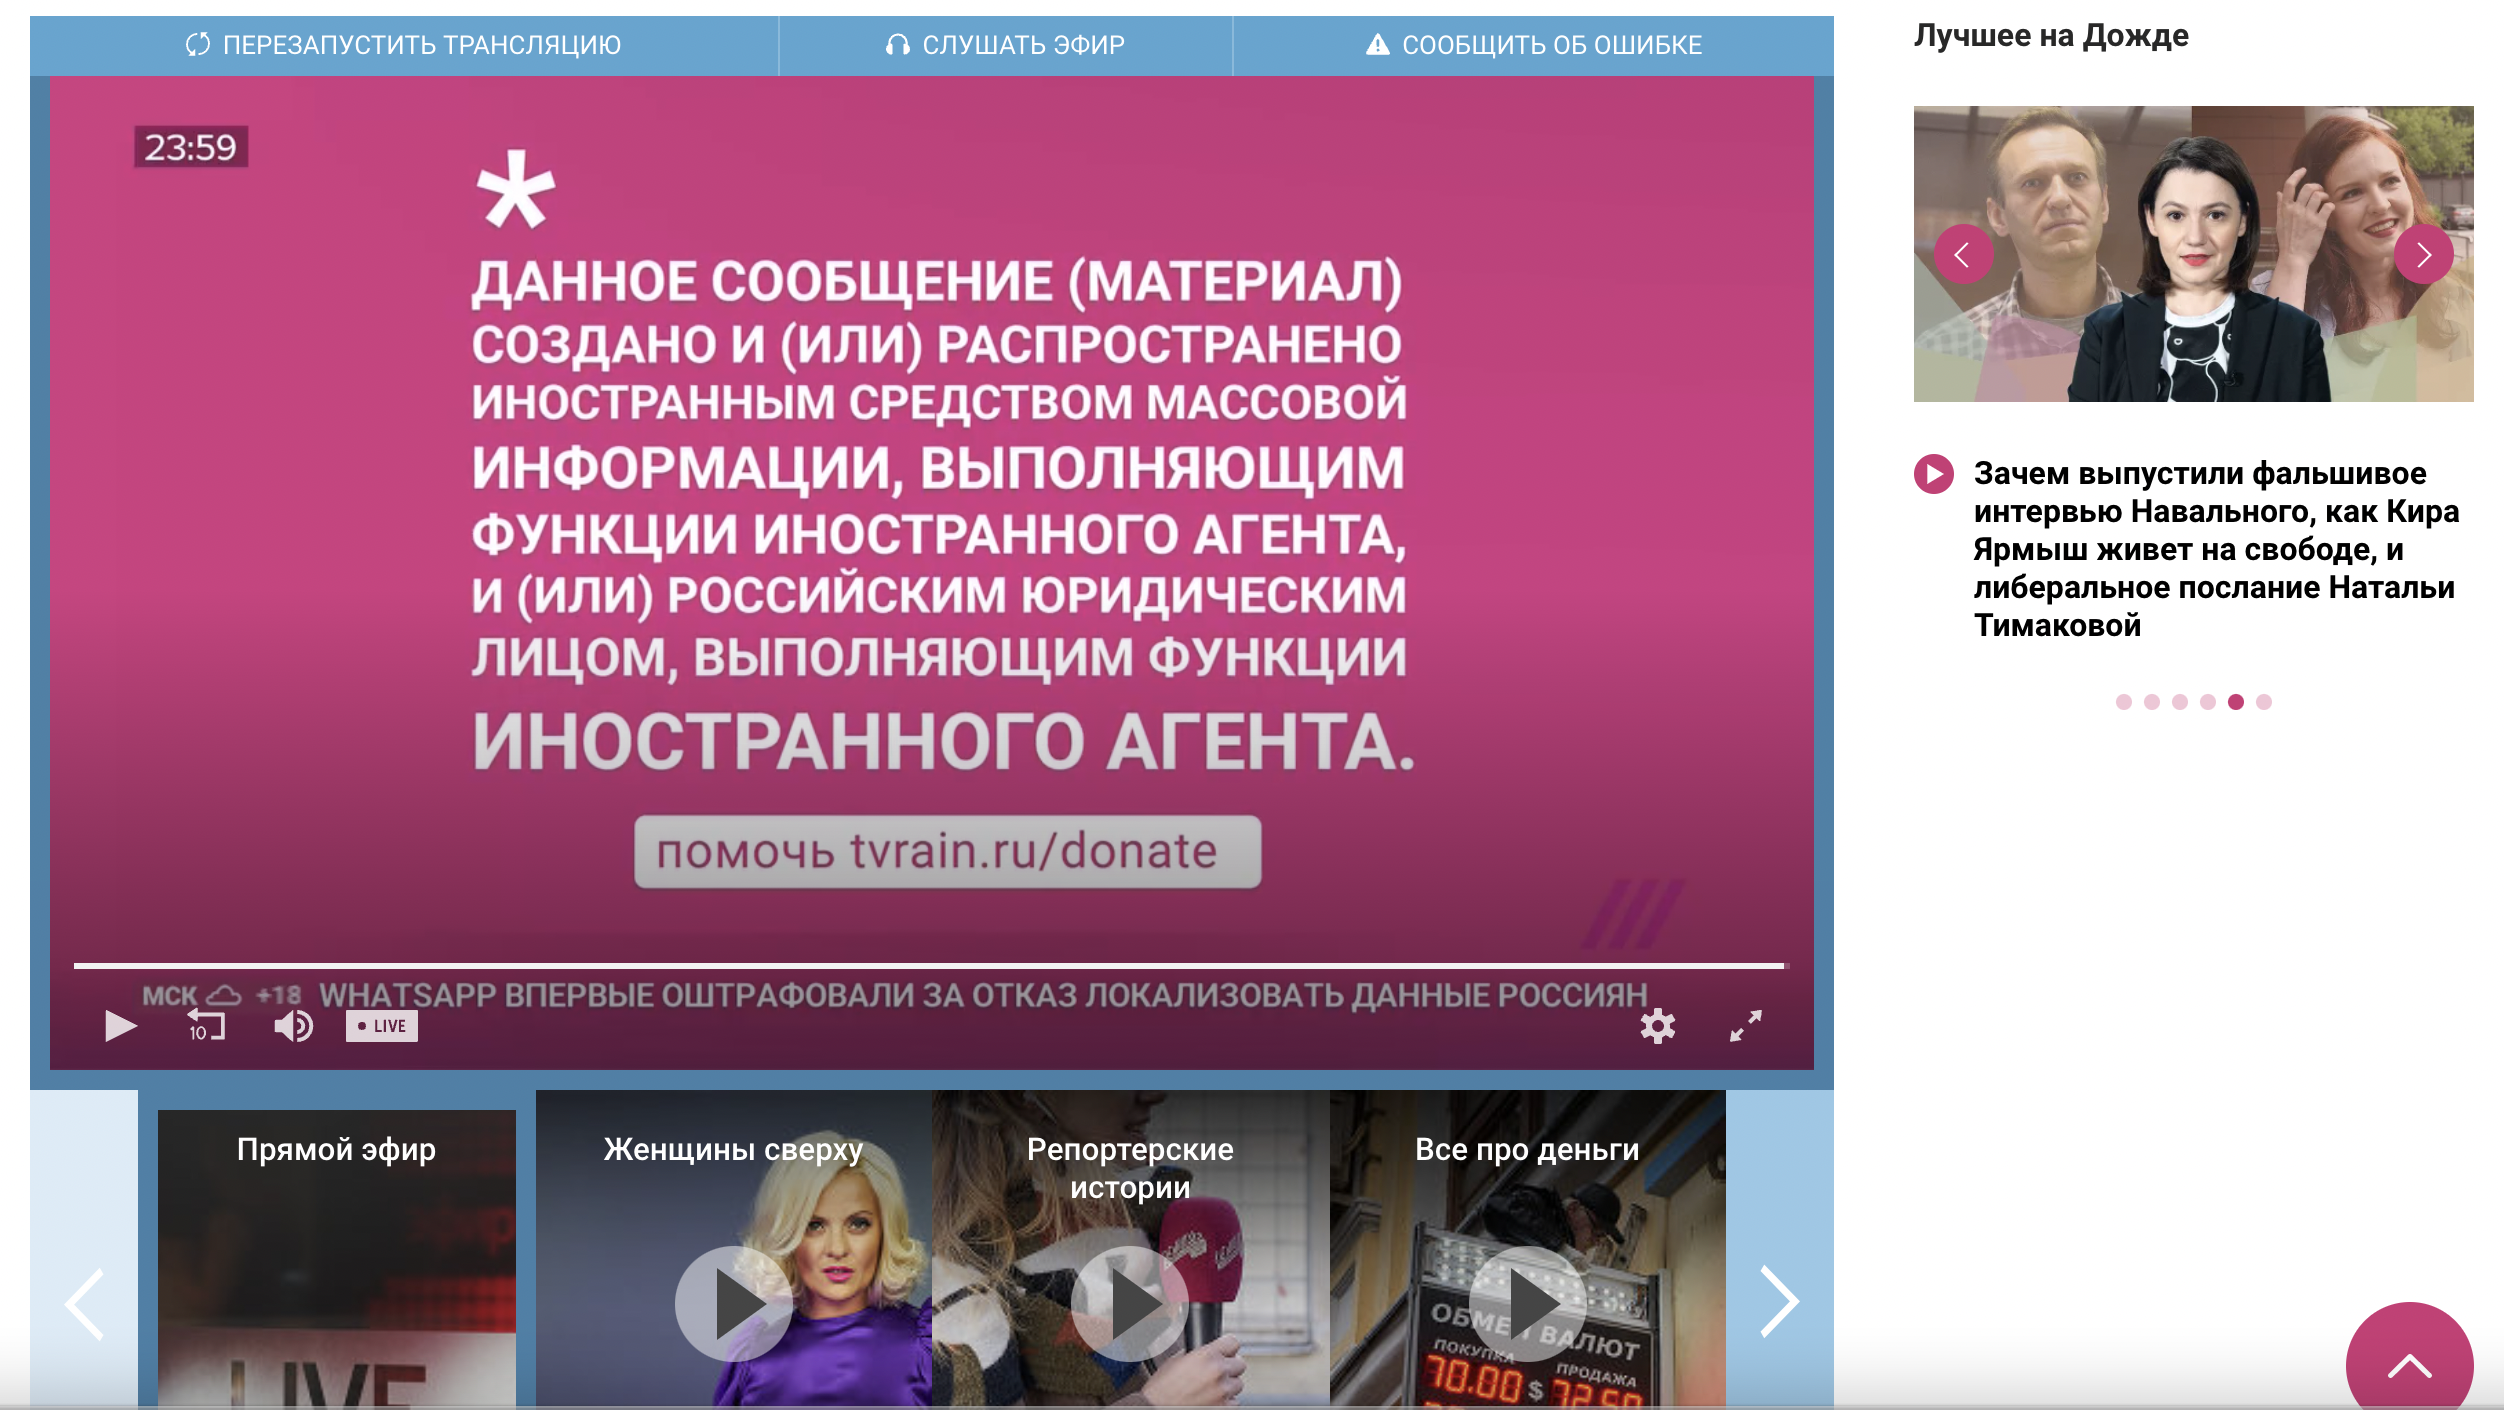Report error via Сообщить об ошибке
The image size is (2504, 1410).
tap(1534, 45)
